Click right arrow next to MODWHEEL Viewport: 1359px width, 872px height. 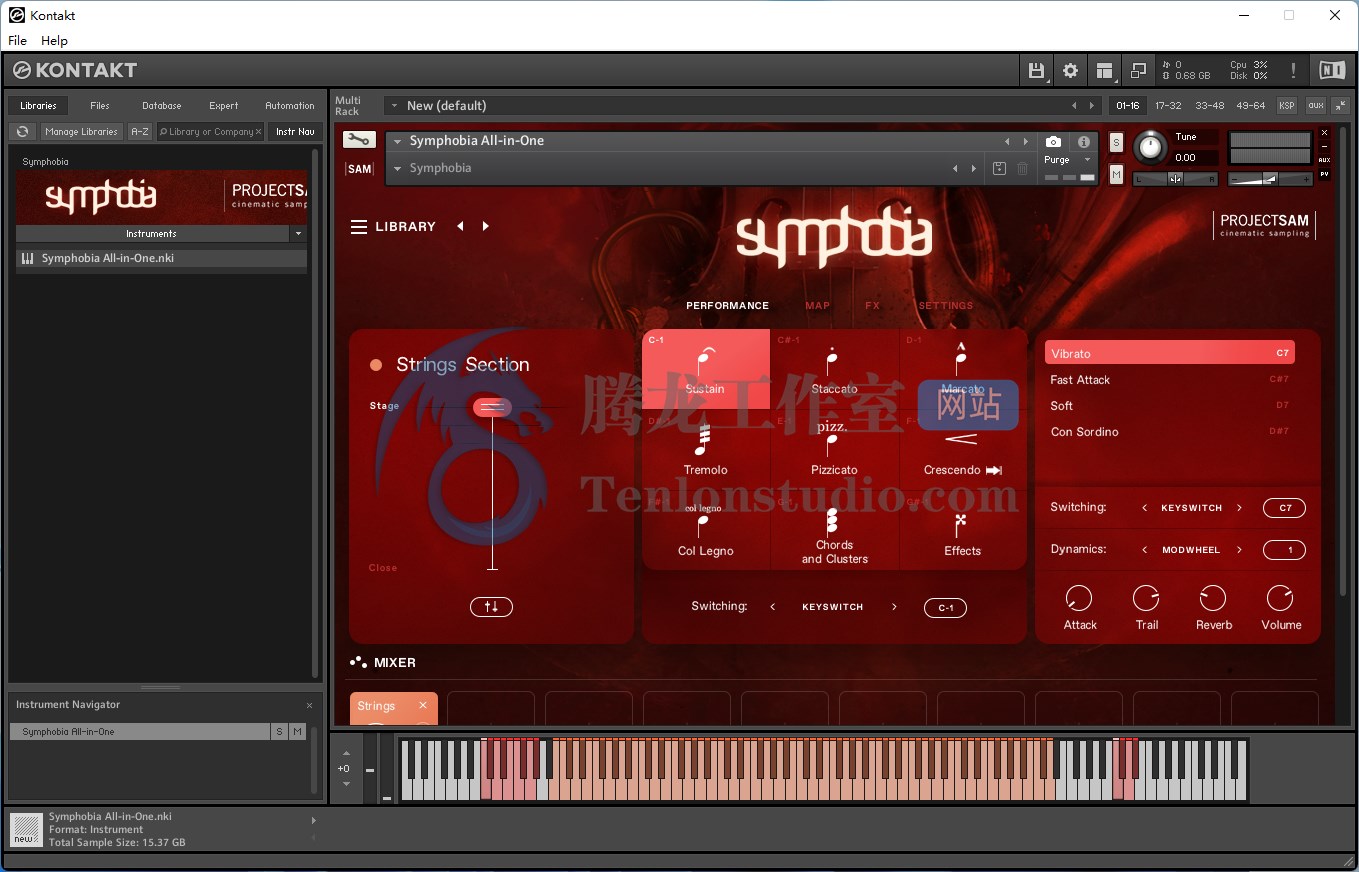(1239, 550)
